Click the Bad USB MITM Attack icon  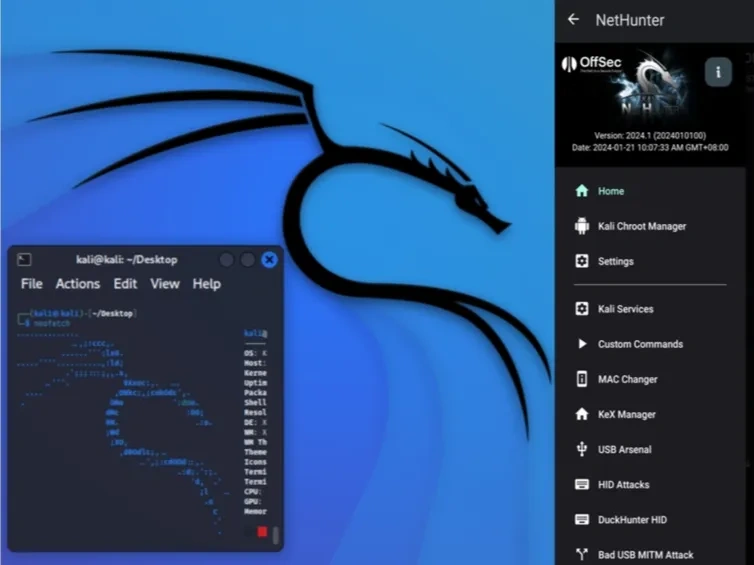(x=582, y=554)
